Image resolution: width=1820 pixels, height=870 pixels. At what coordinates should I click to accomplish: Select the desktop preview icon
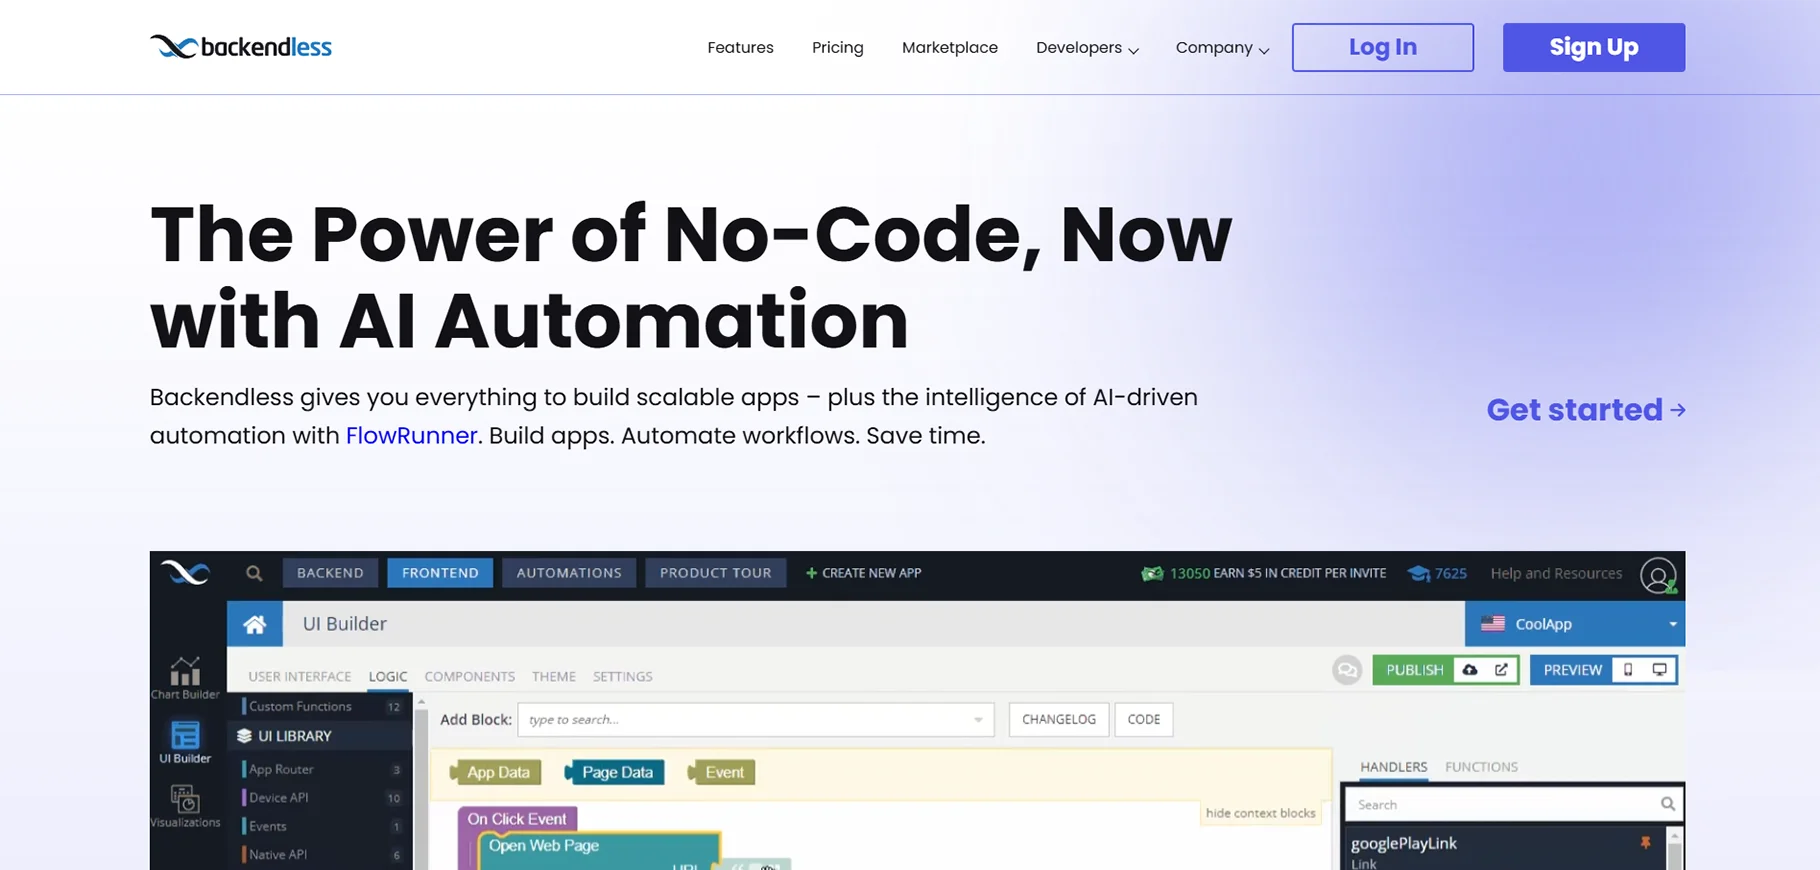coord(1660,670)
